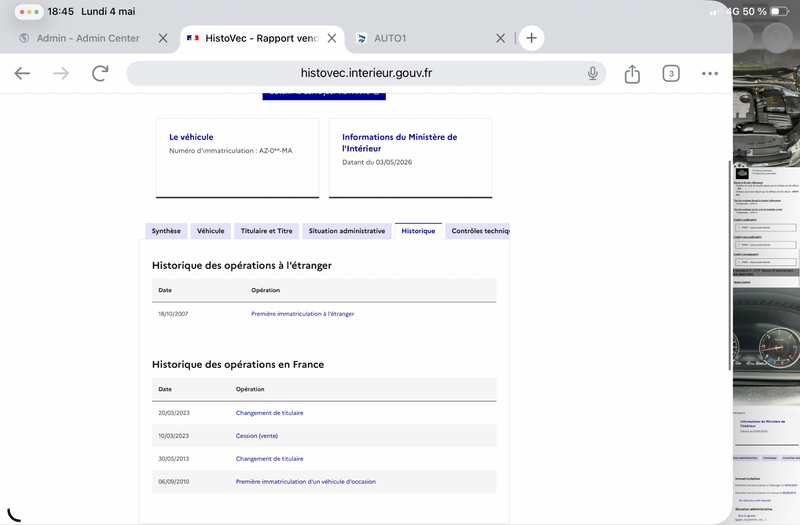Screen dimensions: 800x525
Task: View the Situation administrative tab
Action: [347, 231]
